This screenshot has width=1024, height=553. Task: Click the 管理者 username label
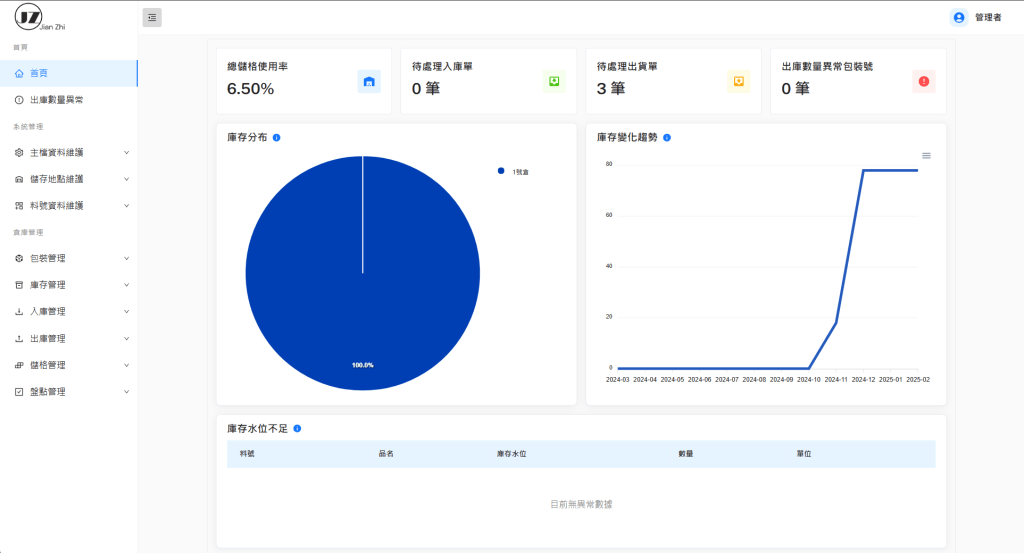click(x=988, y=17)
